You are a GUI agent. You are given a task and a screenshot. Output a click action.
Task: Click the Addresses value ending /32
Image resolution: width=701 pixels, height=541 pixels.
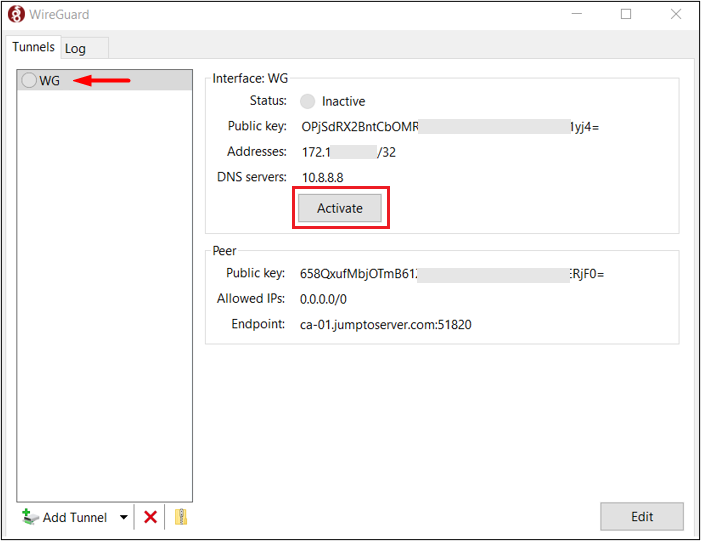[349, 152]
